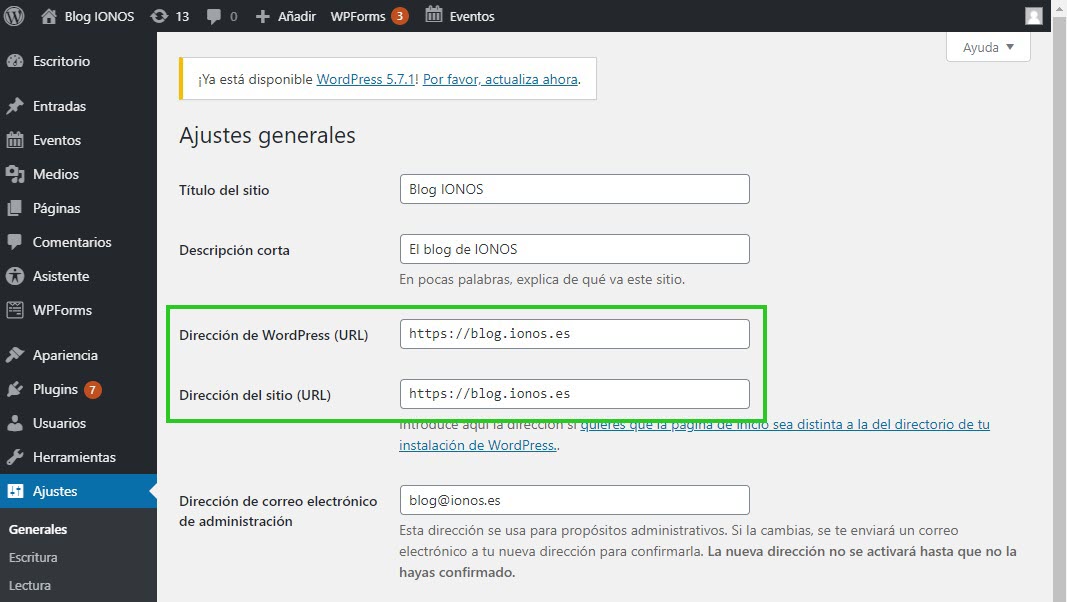Click into the Descripción corta field

[x=574, y=249]
